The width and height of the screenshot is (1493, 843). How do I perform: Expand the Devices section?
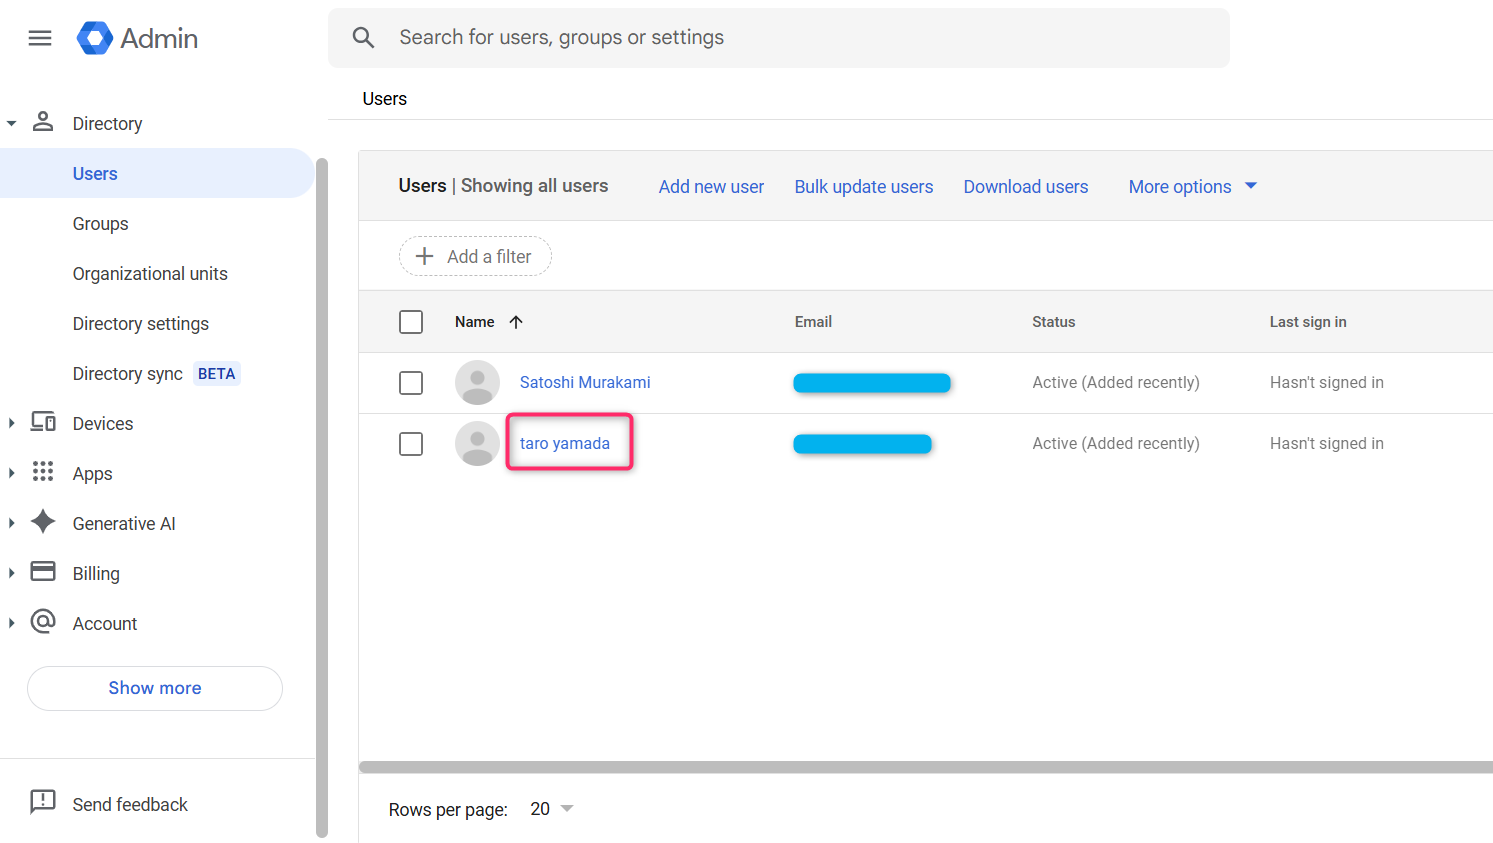pos(12,424)
